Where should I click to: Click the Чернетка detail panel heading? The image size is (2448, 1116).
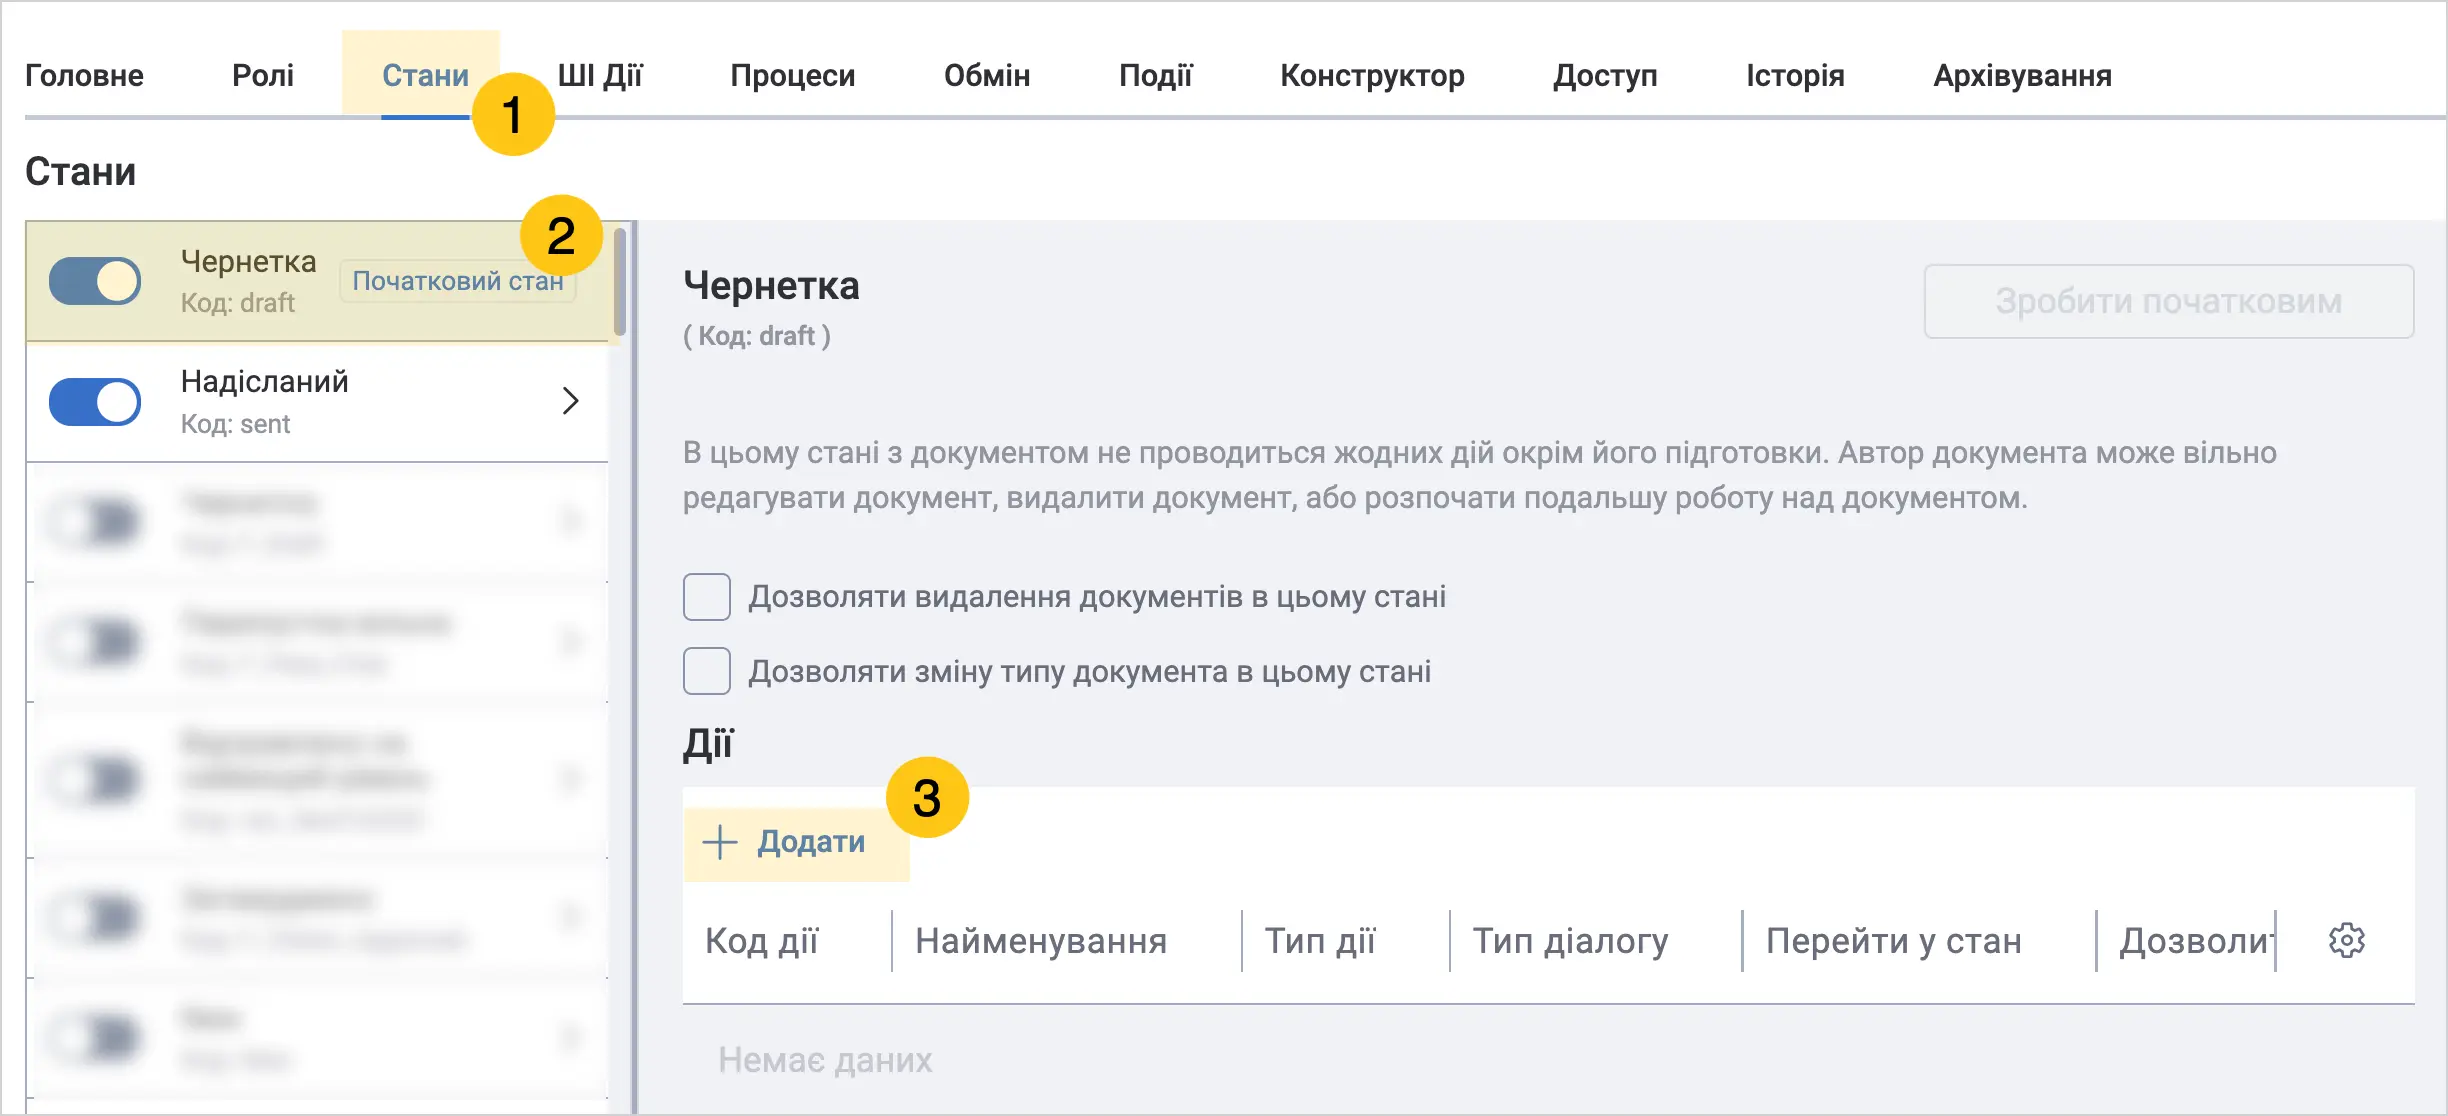click(771, 286)
